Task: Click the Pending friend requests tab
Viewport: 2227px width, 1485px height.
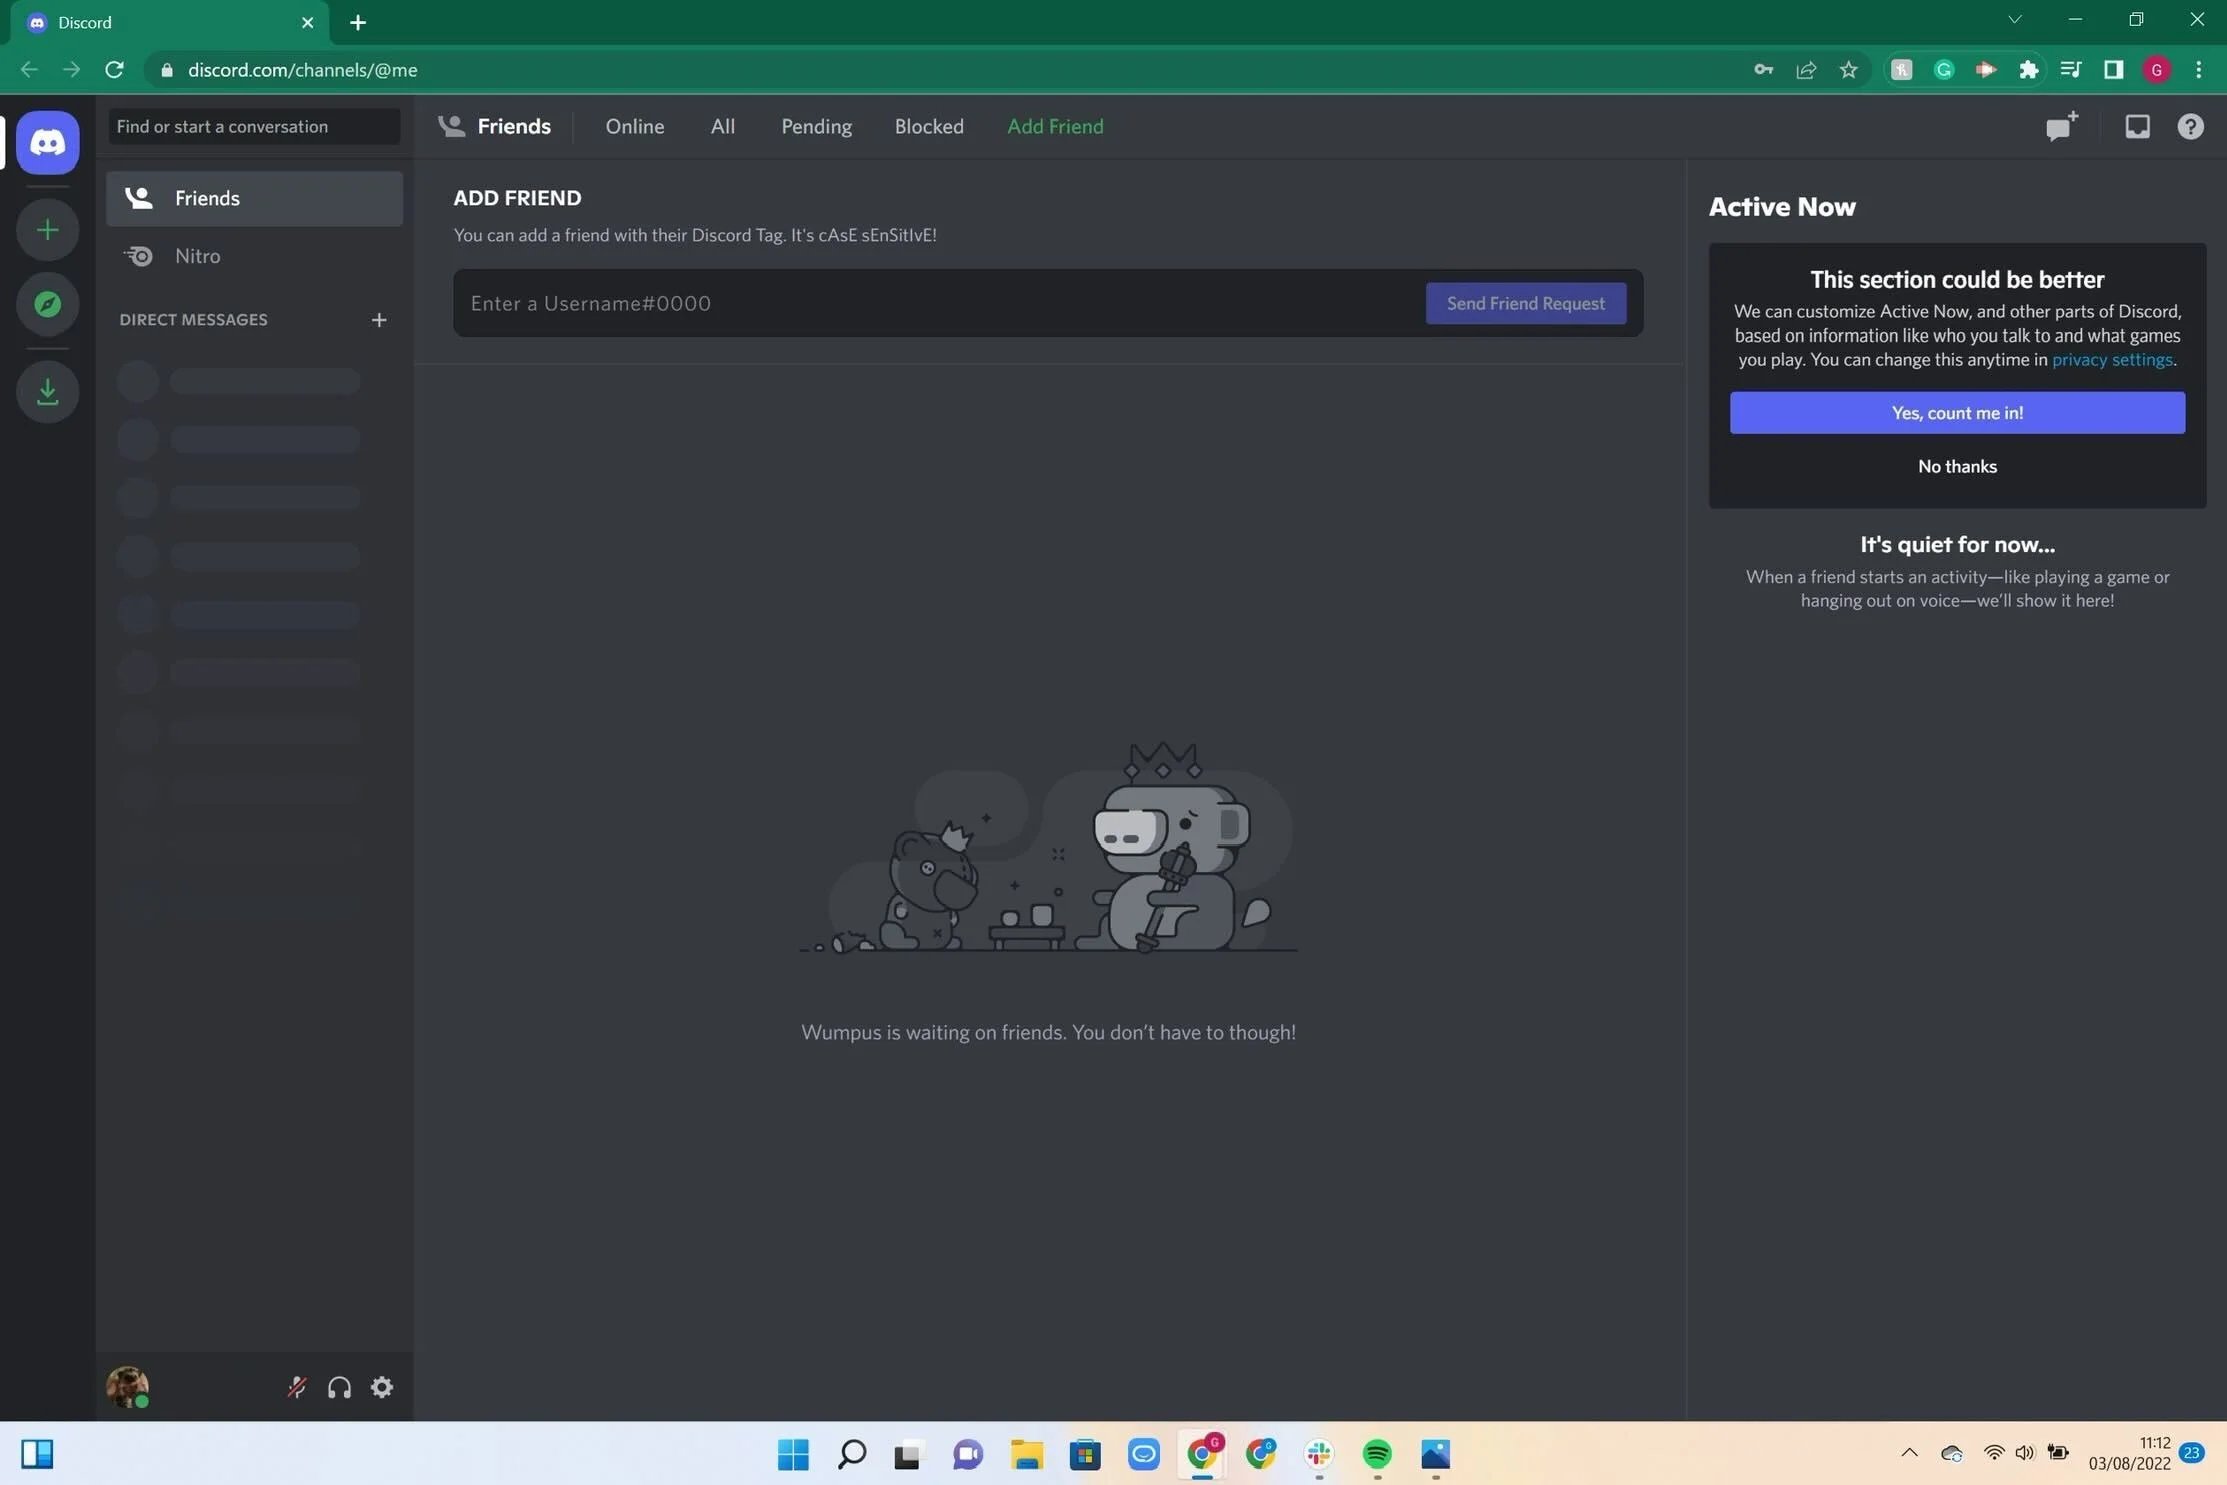Action: (x=817, y=126)
